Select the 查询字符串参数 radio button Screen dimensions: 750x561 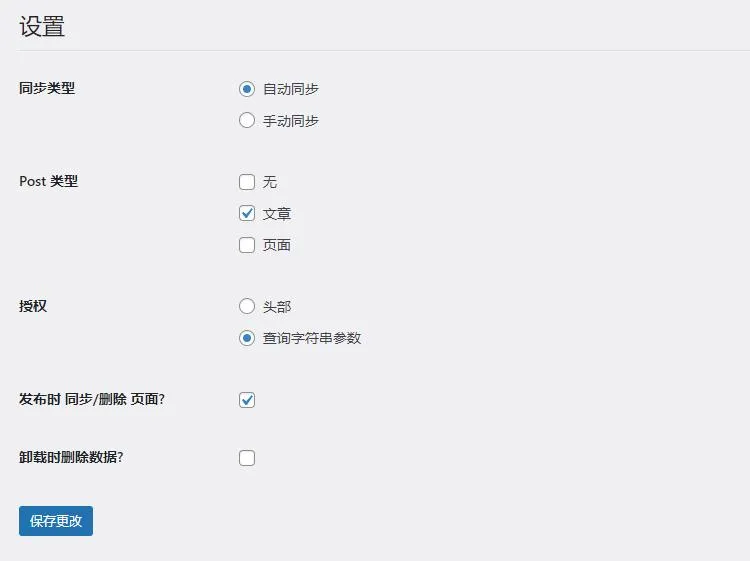[247, 338]
